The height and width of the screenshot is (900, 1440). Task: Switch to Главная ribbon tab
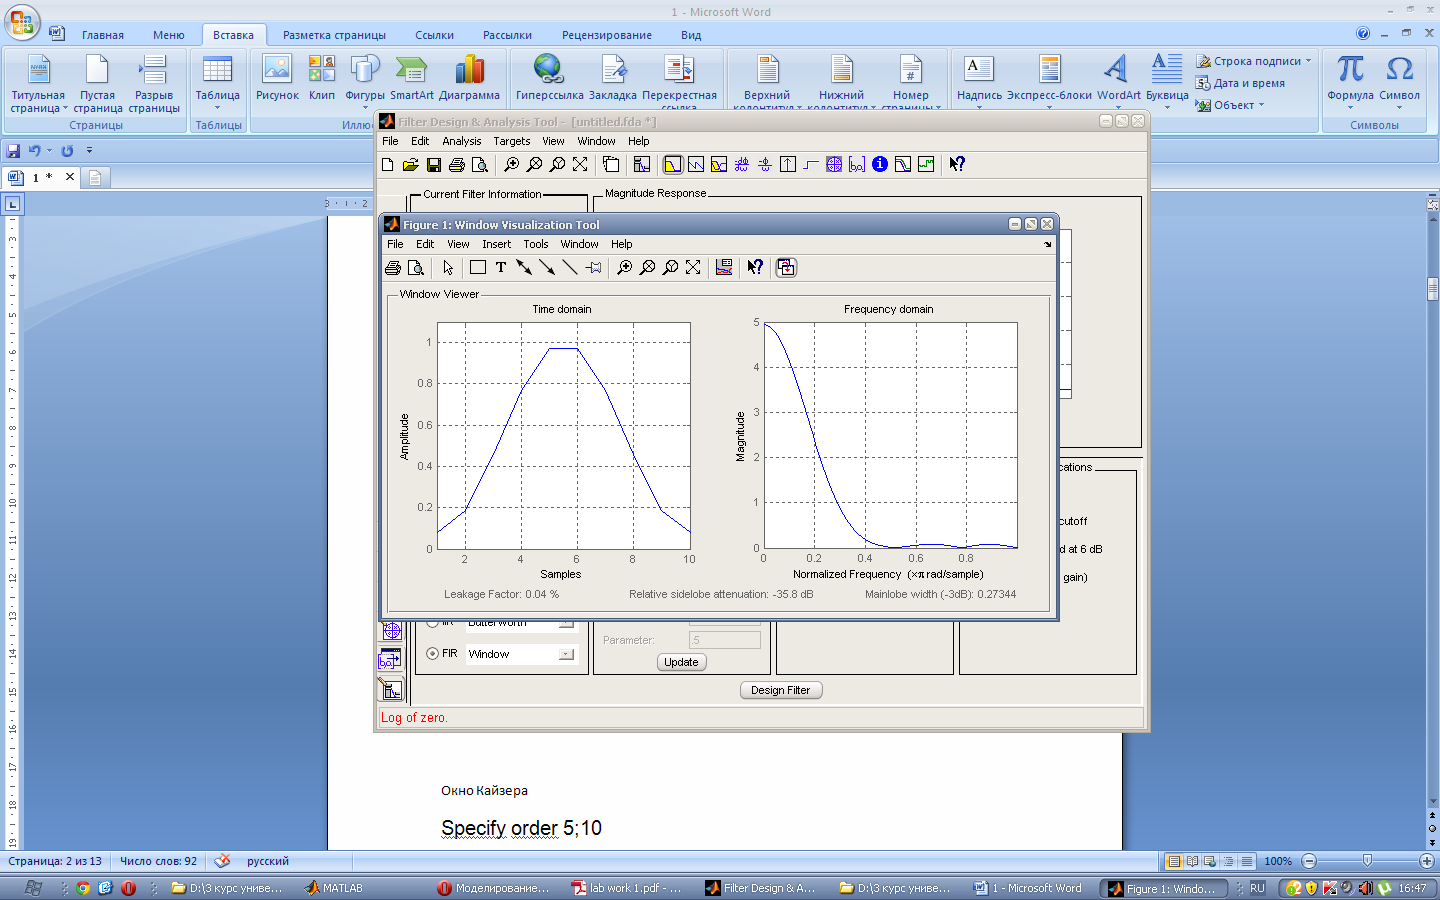103,35
